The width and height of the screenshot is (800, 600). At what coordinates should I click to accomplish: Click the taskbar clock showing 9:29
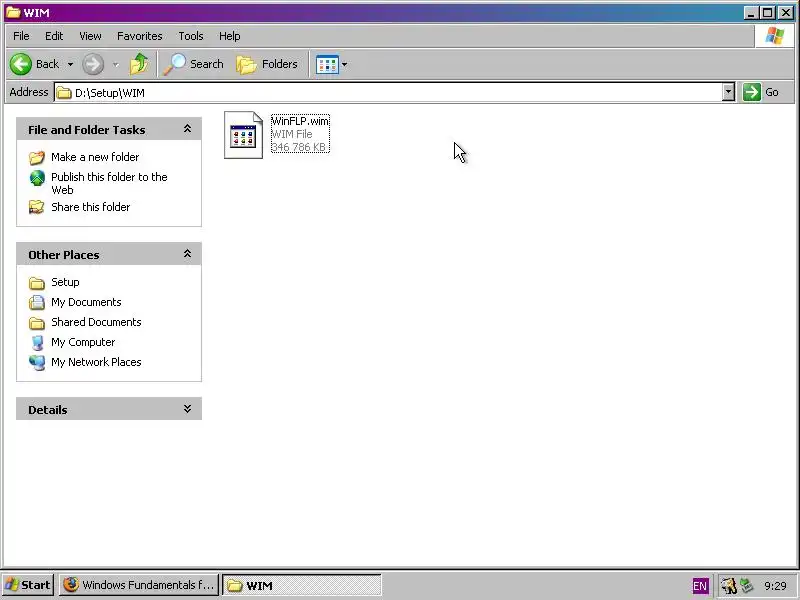(775, 586)
